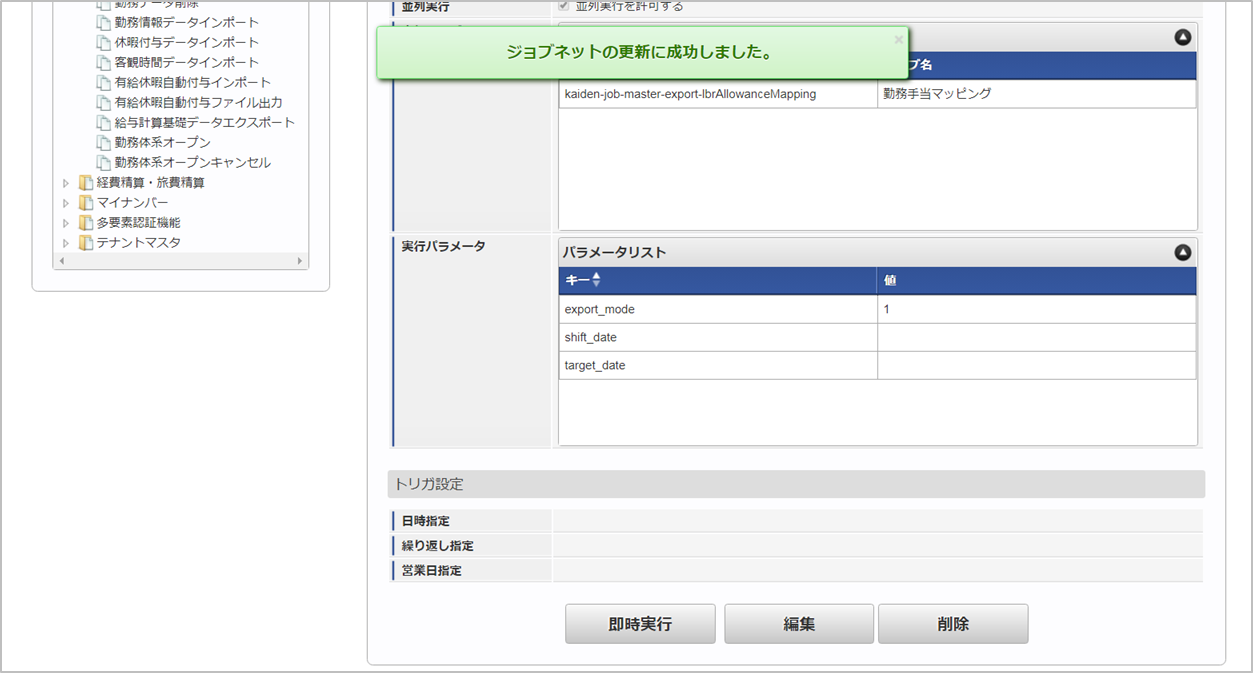Click folder icon of マイナンバー

tap(86, 203)
